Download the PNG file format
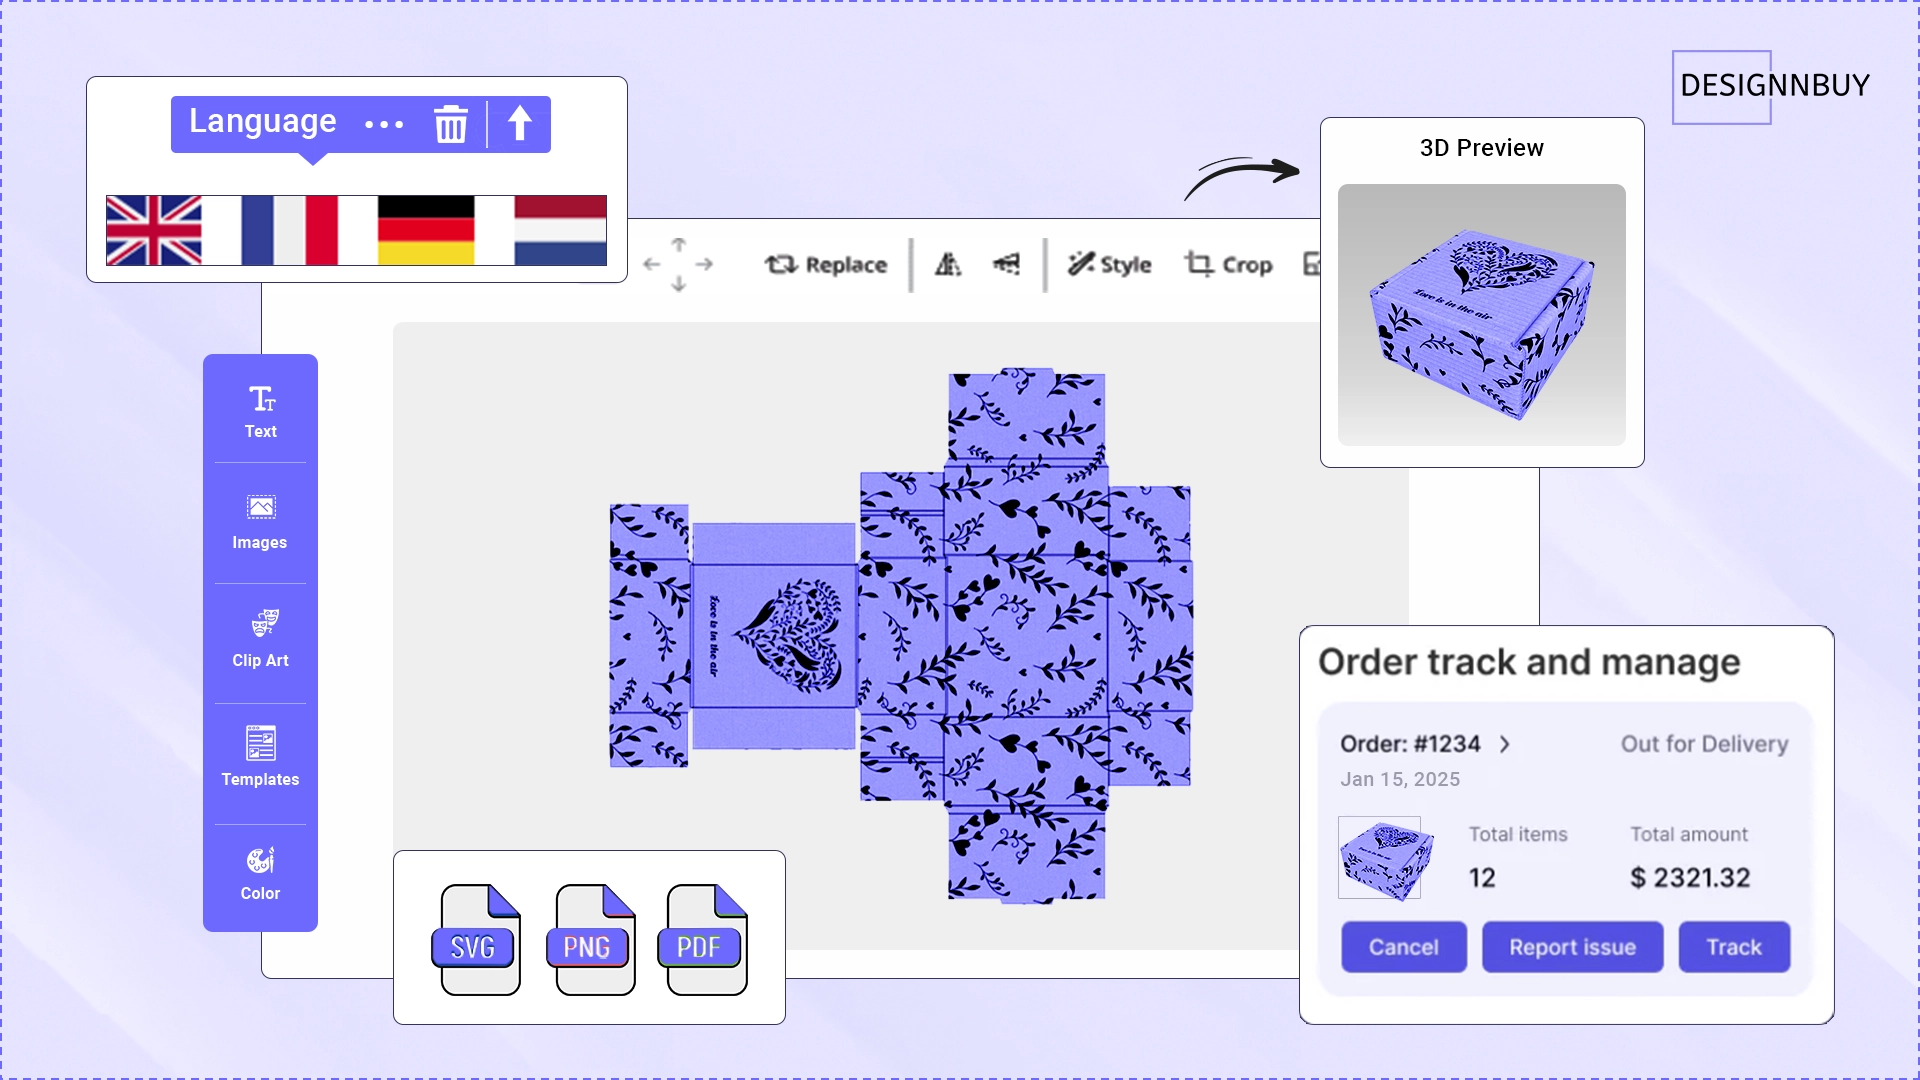Image resolution: width=1920 pixels, height=1080 pixels. pyautogui.click(x=592, y=939)
